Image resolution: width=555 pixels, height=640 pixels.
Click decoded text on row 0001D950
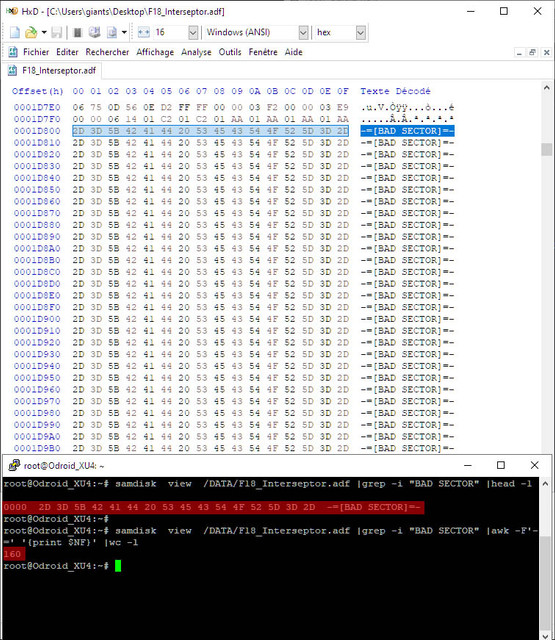407,378
